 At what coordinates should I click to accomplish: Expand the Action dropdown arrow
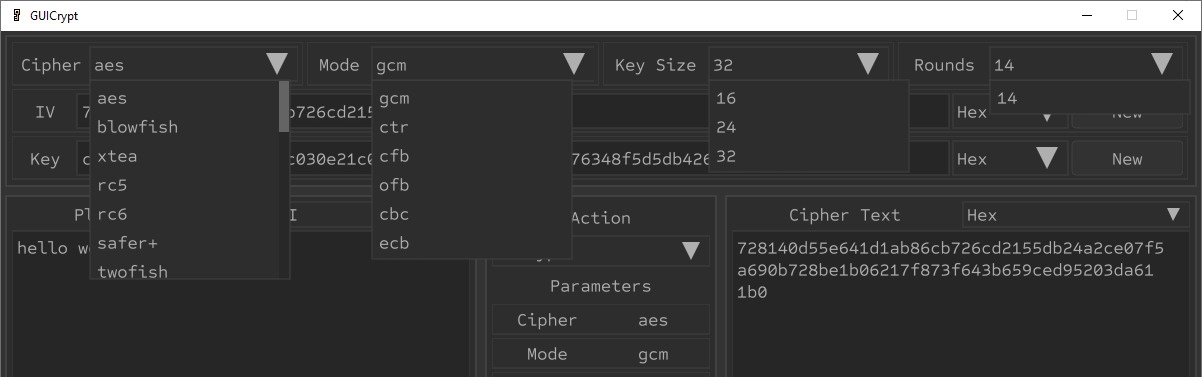691,251
